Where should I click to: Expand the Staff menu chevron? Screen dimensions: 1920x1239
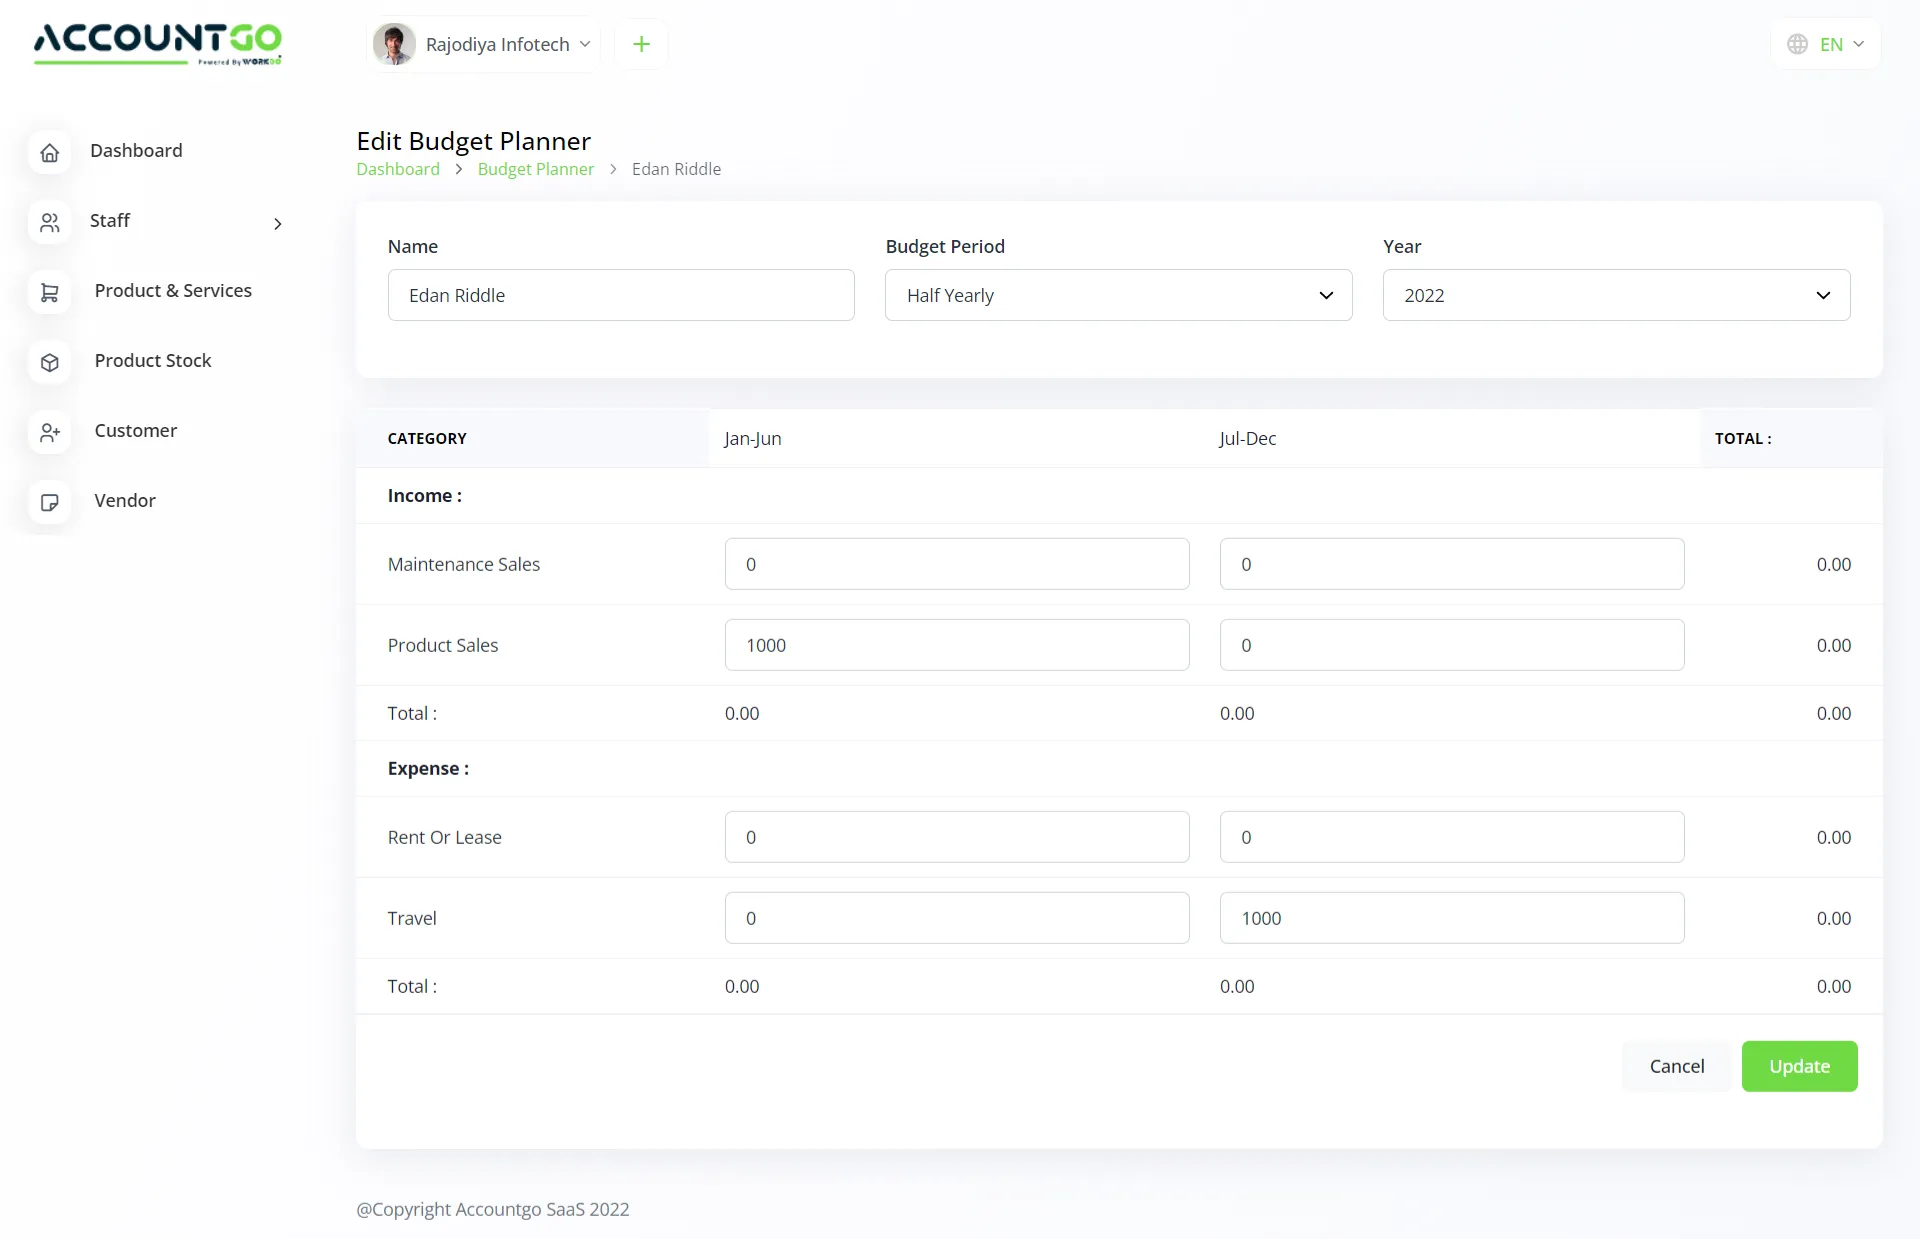point(277,223)
